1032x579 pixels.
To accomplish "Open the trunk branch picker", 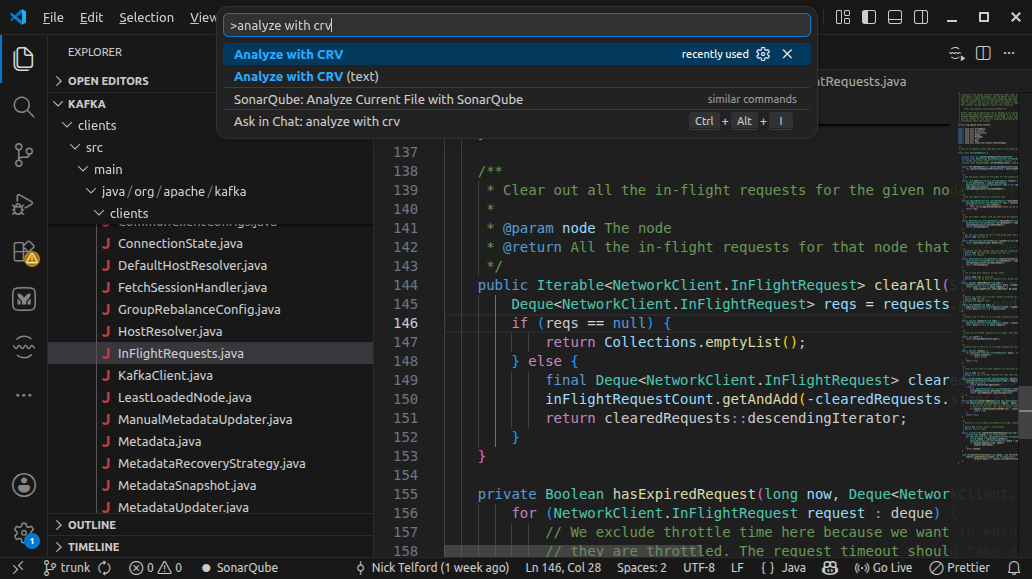I will [66, 568].
